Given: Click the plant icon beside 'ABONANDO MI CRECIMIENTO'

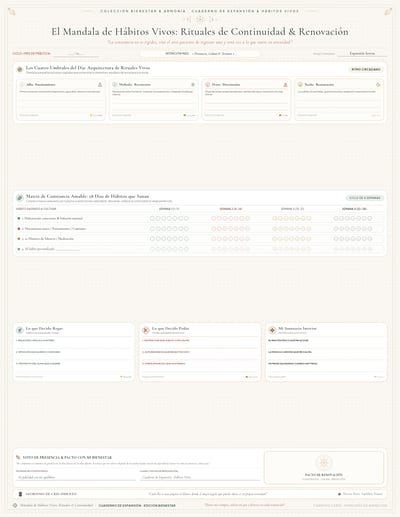Looking at the screenshot, I should click(20, 494).
